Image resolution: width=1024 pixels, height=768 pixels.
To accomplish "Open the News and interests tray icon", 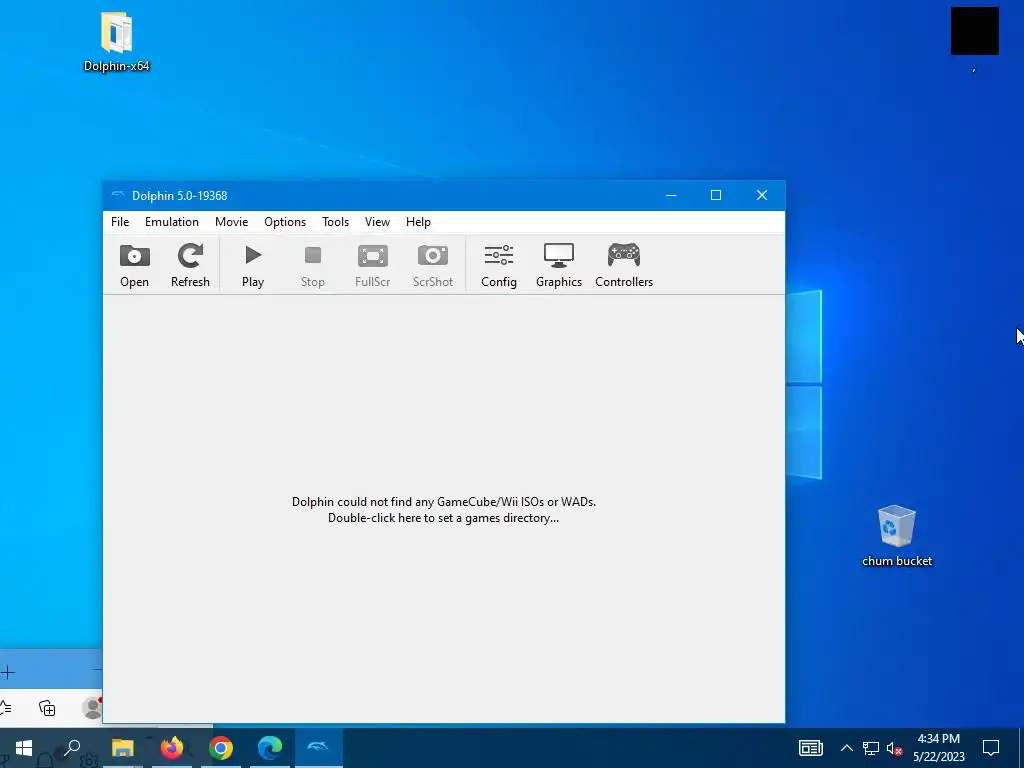I will point(810,748).
